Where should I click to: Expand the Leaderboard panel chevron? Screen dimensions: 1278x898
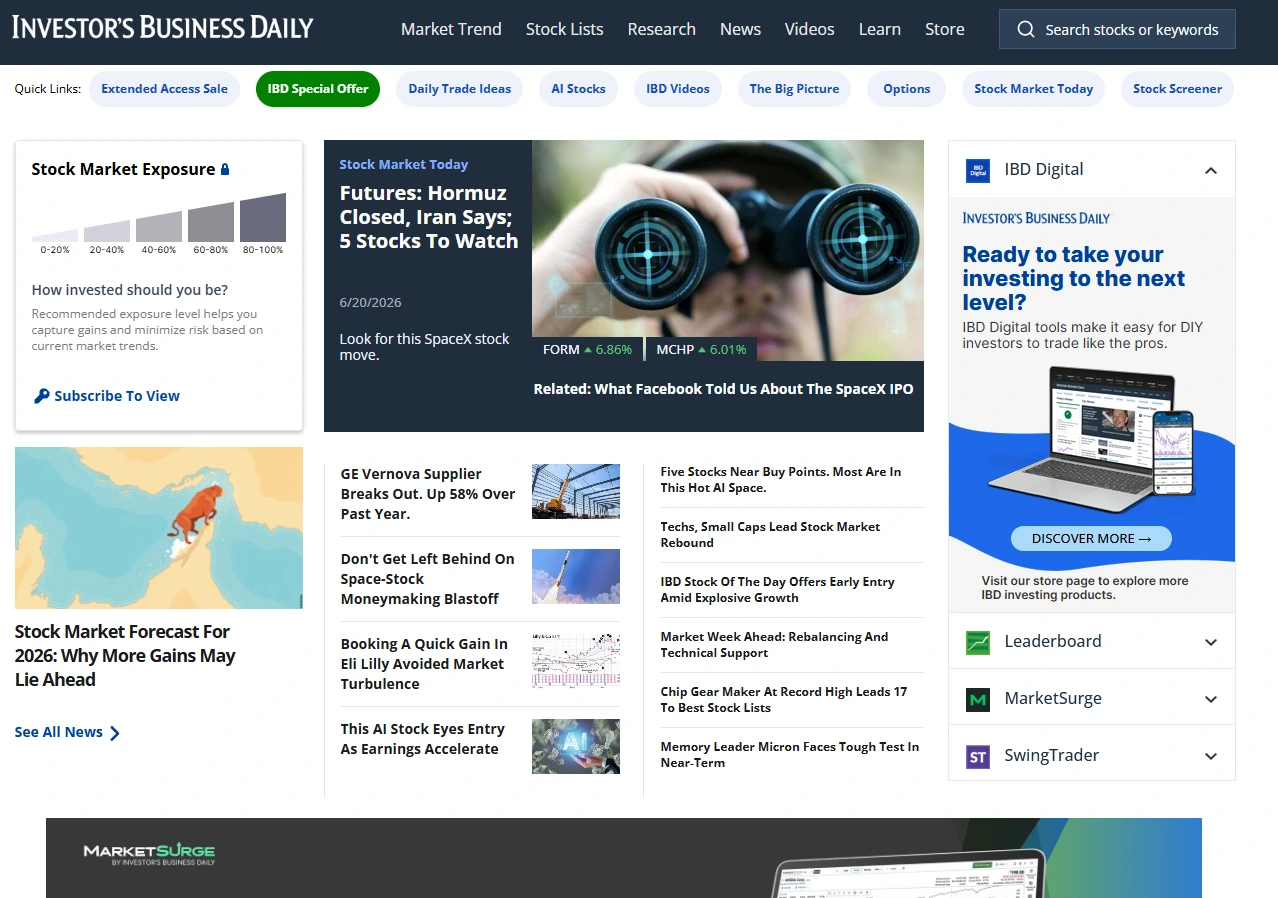tap(1211, 642)
